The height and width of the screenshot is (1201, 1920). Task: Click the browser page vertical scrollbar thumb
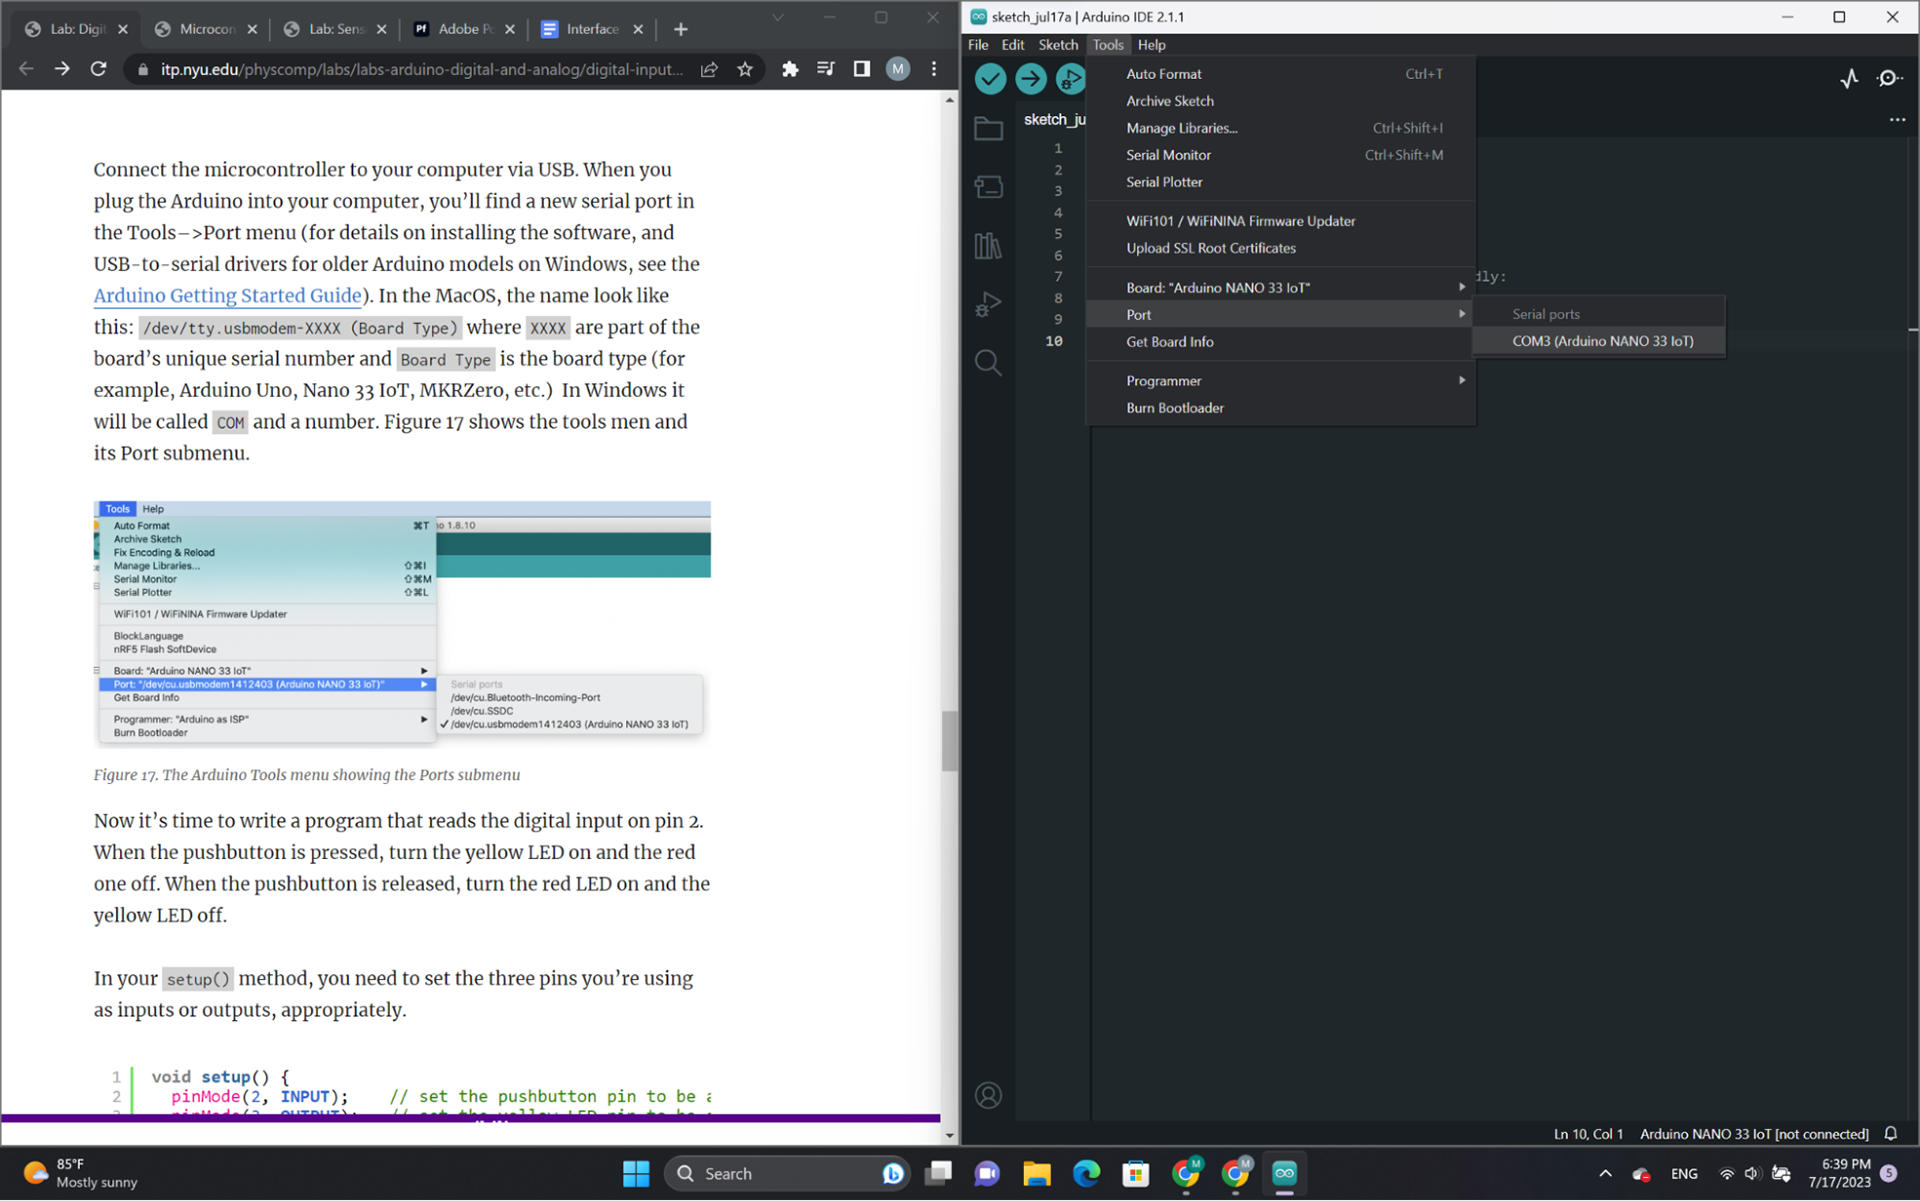click(x=949, y=740)
